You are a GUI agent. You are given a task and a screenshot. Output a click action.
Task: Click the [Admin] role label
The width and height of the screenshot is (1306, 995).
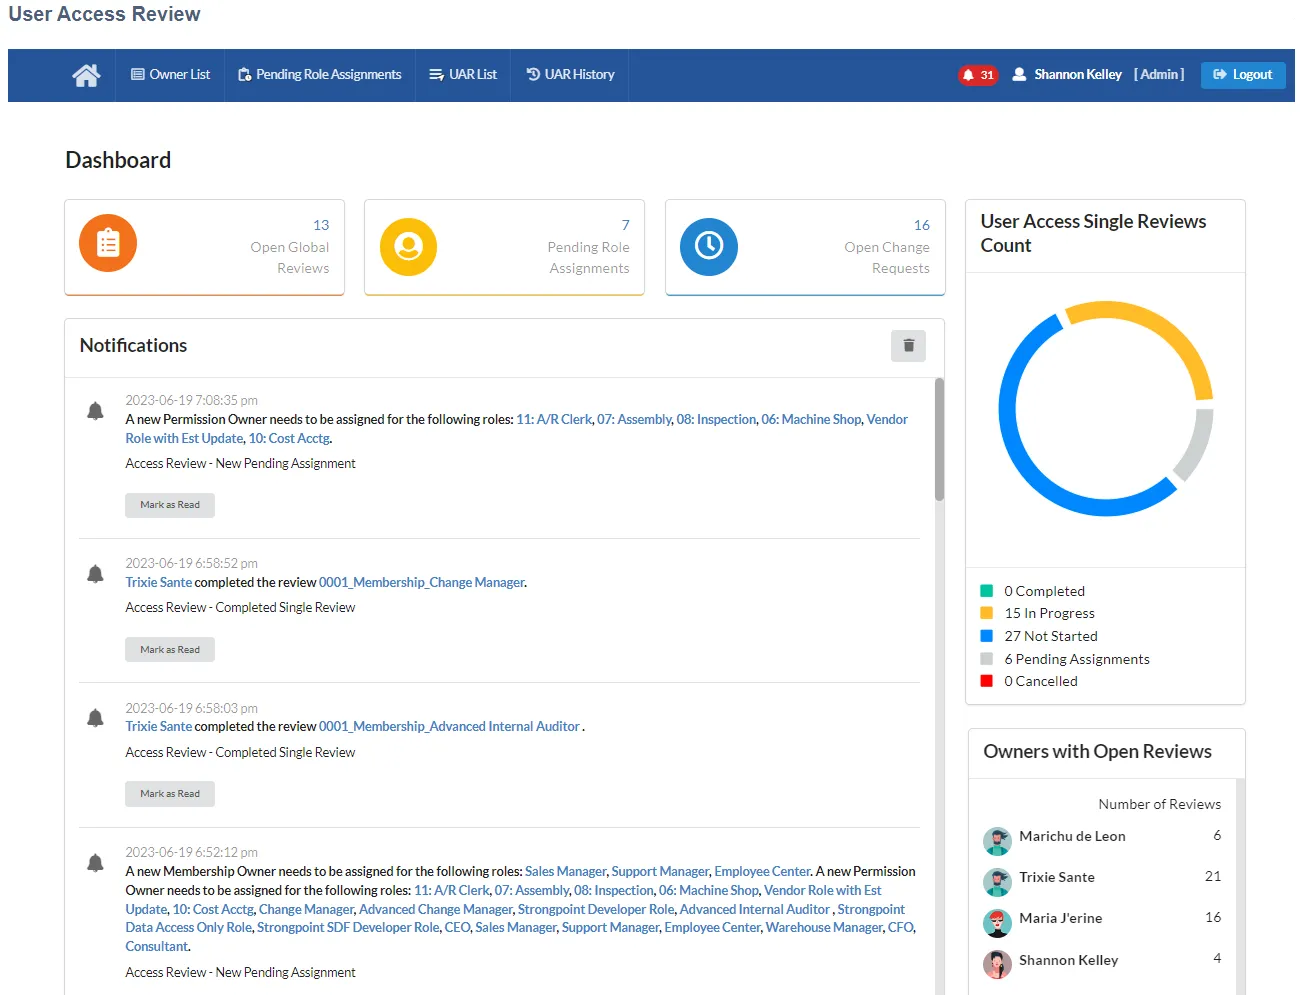pos(1159,75)
